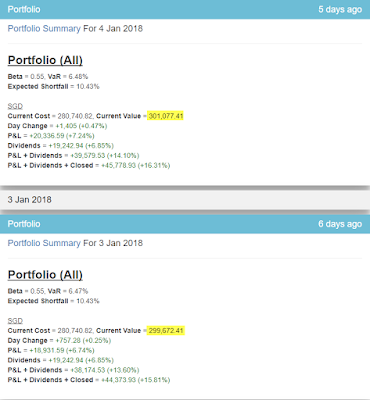This screenshot has width=370, height=400.
Task: Click the P&L +20,336.59 value
Action: [62, 136]
